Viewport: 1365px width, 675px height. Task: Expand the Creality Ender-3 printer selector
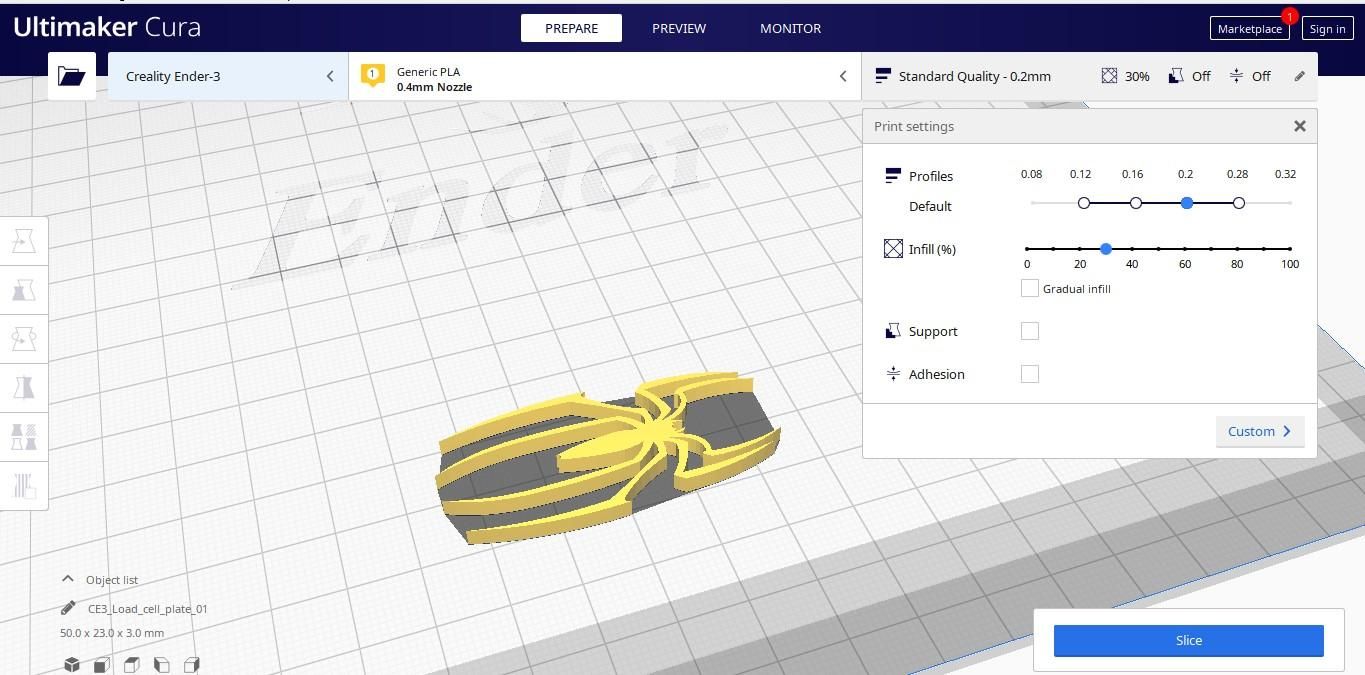[x=228, y=76]
